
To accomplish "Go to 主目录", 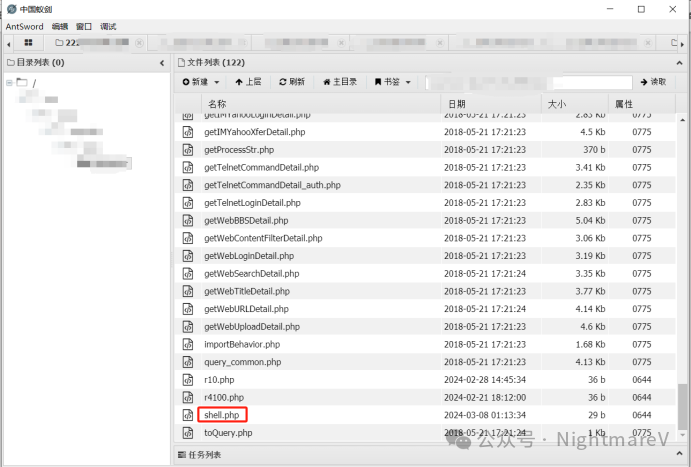I will coord(339,82).
